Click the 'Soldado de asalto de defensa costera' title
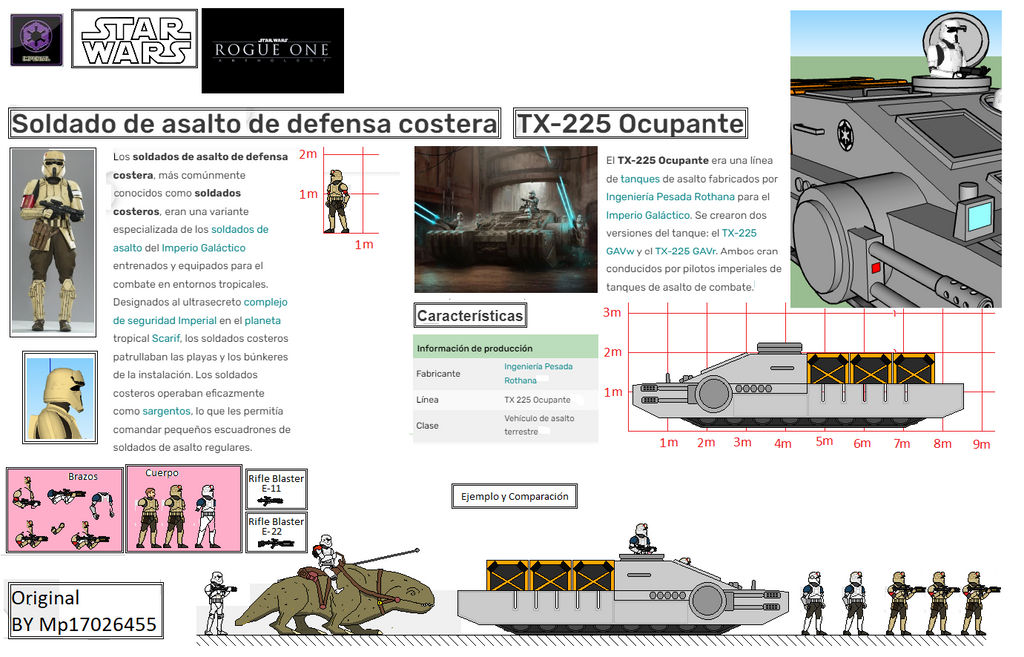The width and height of the screenshot is (1024, 657). pos(255,123)
